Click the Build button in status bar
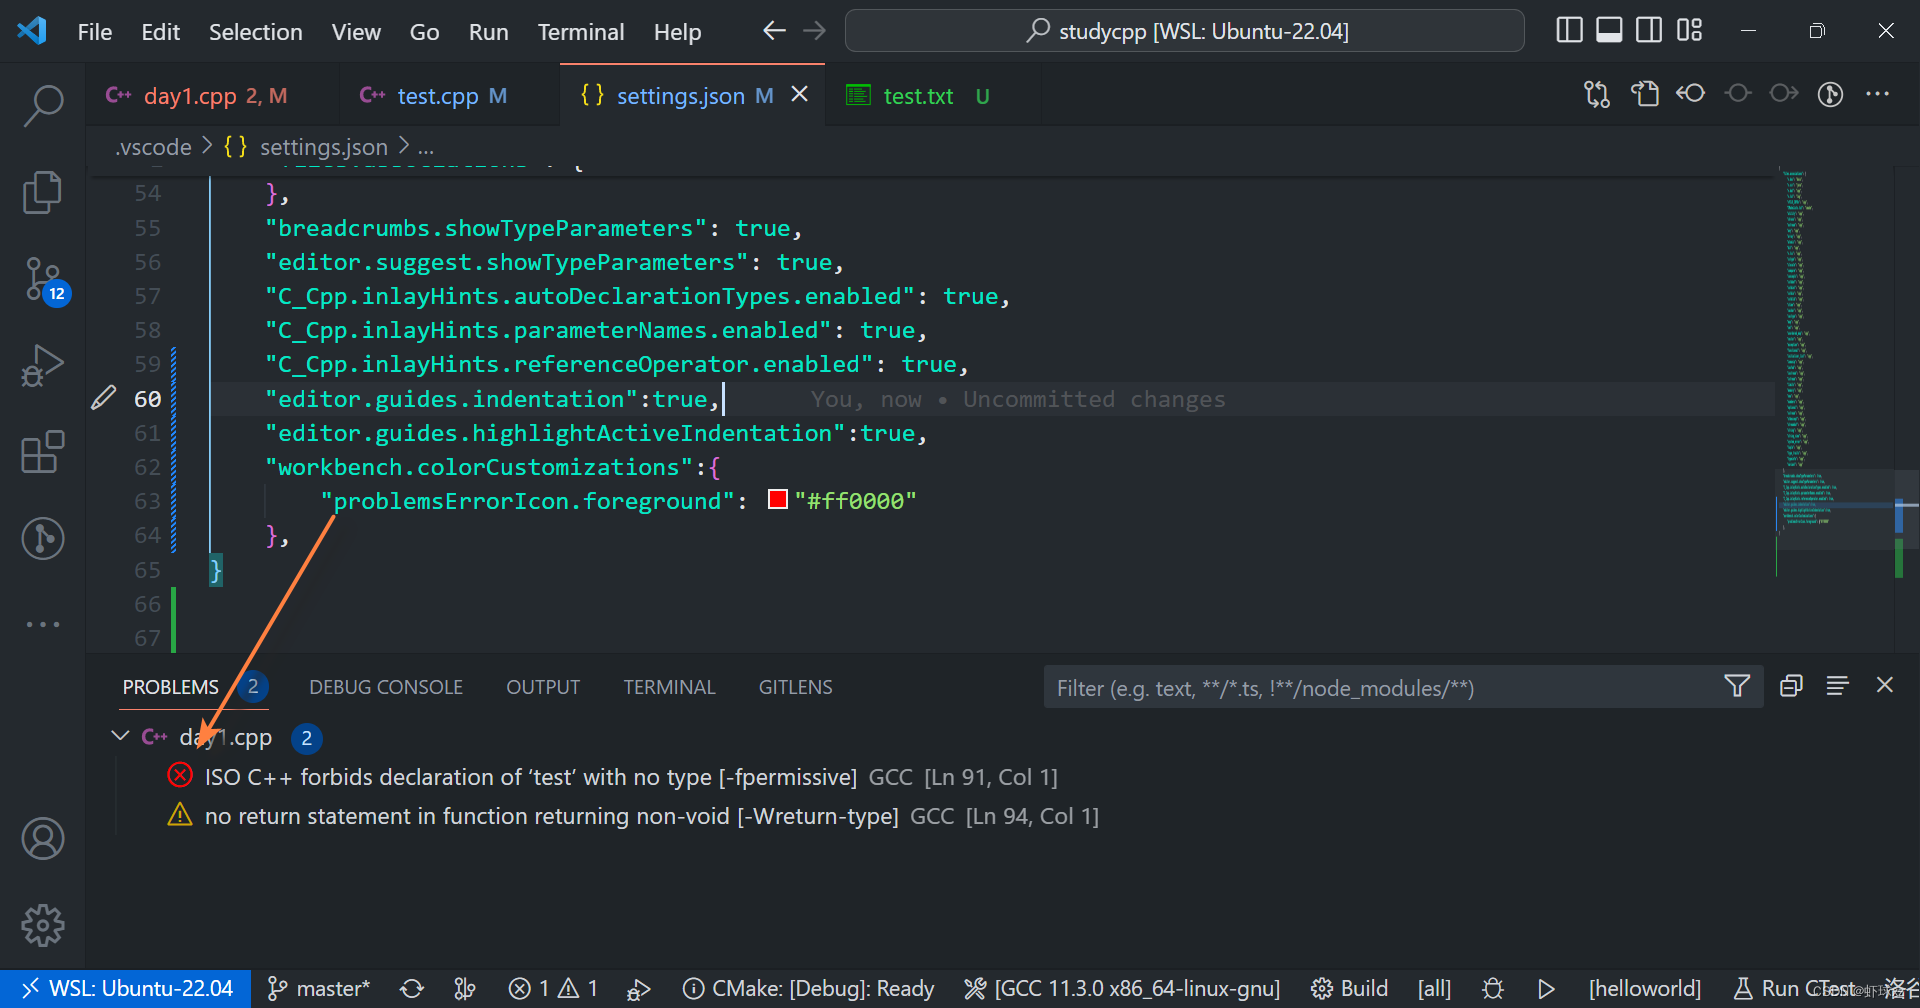 coord(1349,989)
